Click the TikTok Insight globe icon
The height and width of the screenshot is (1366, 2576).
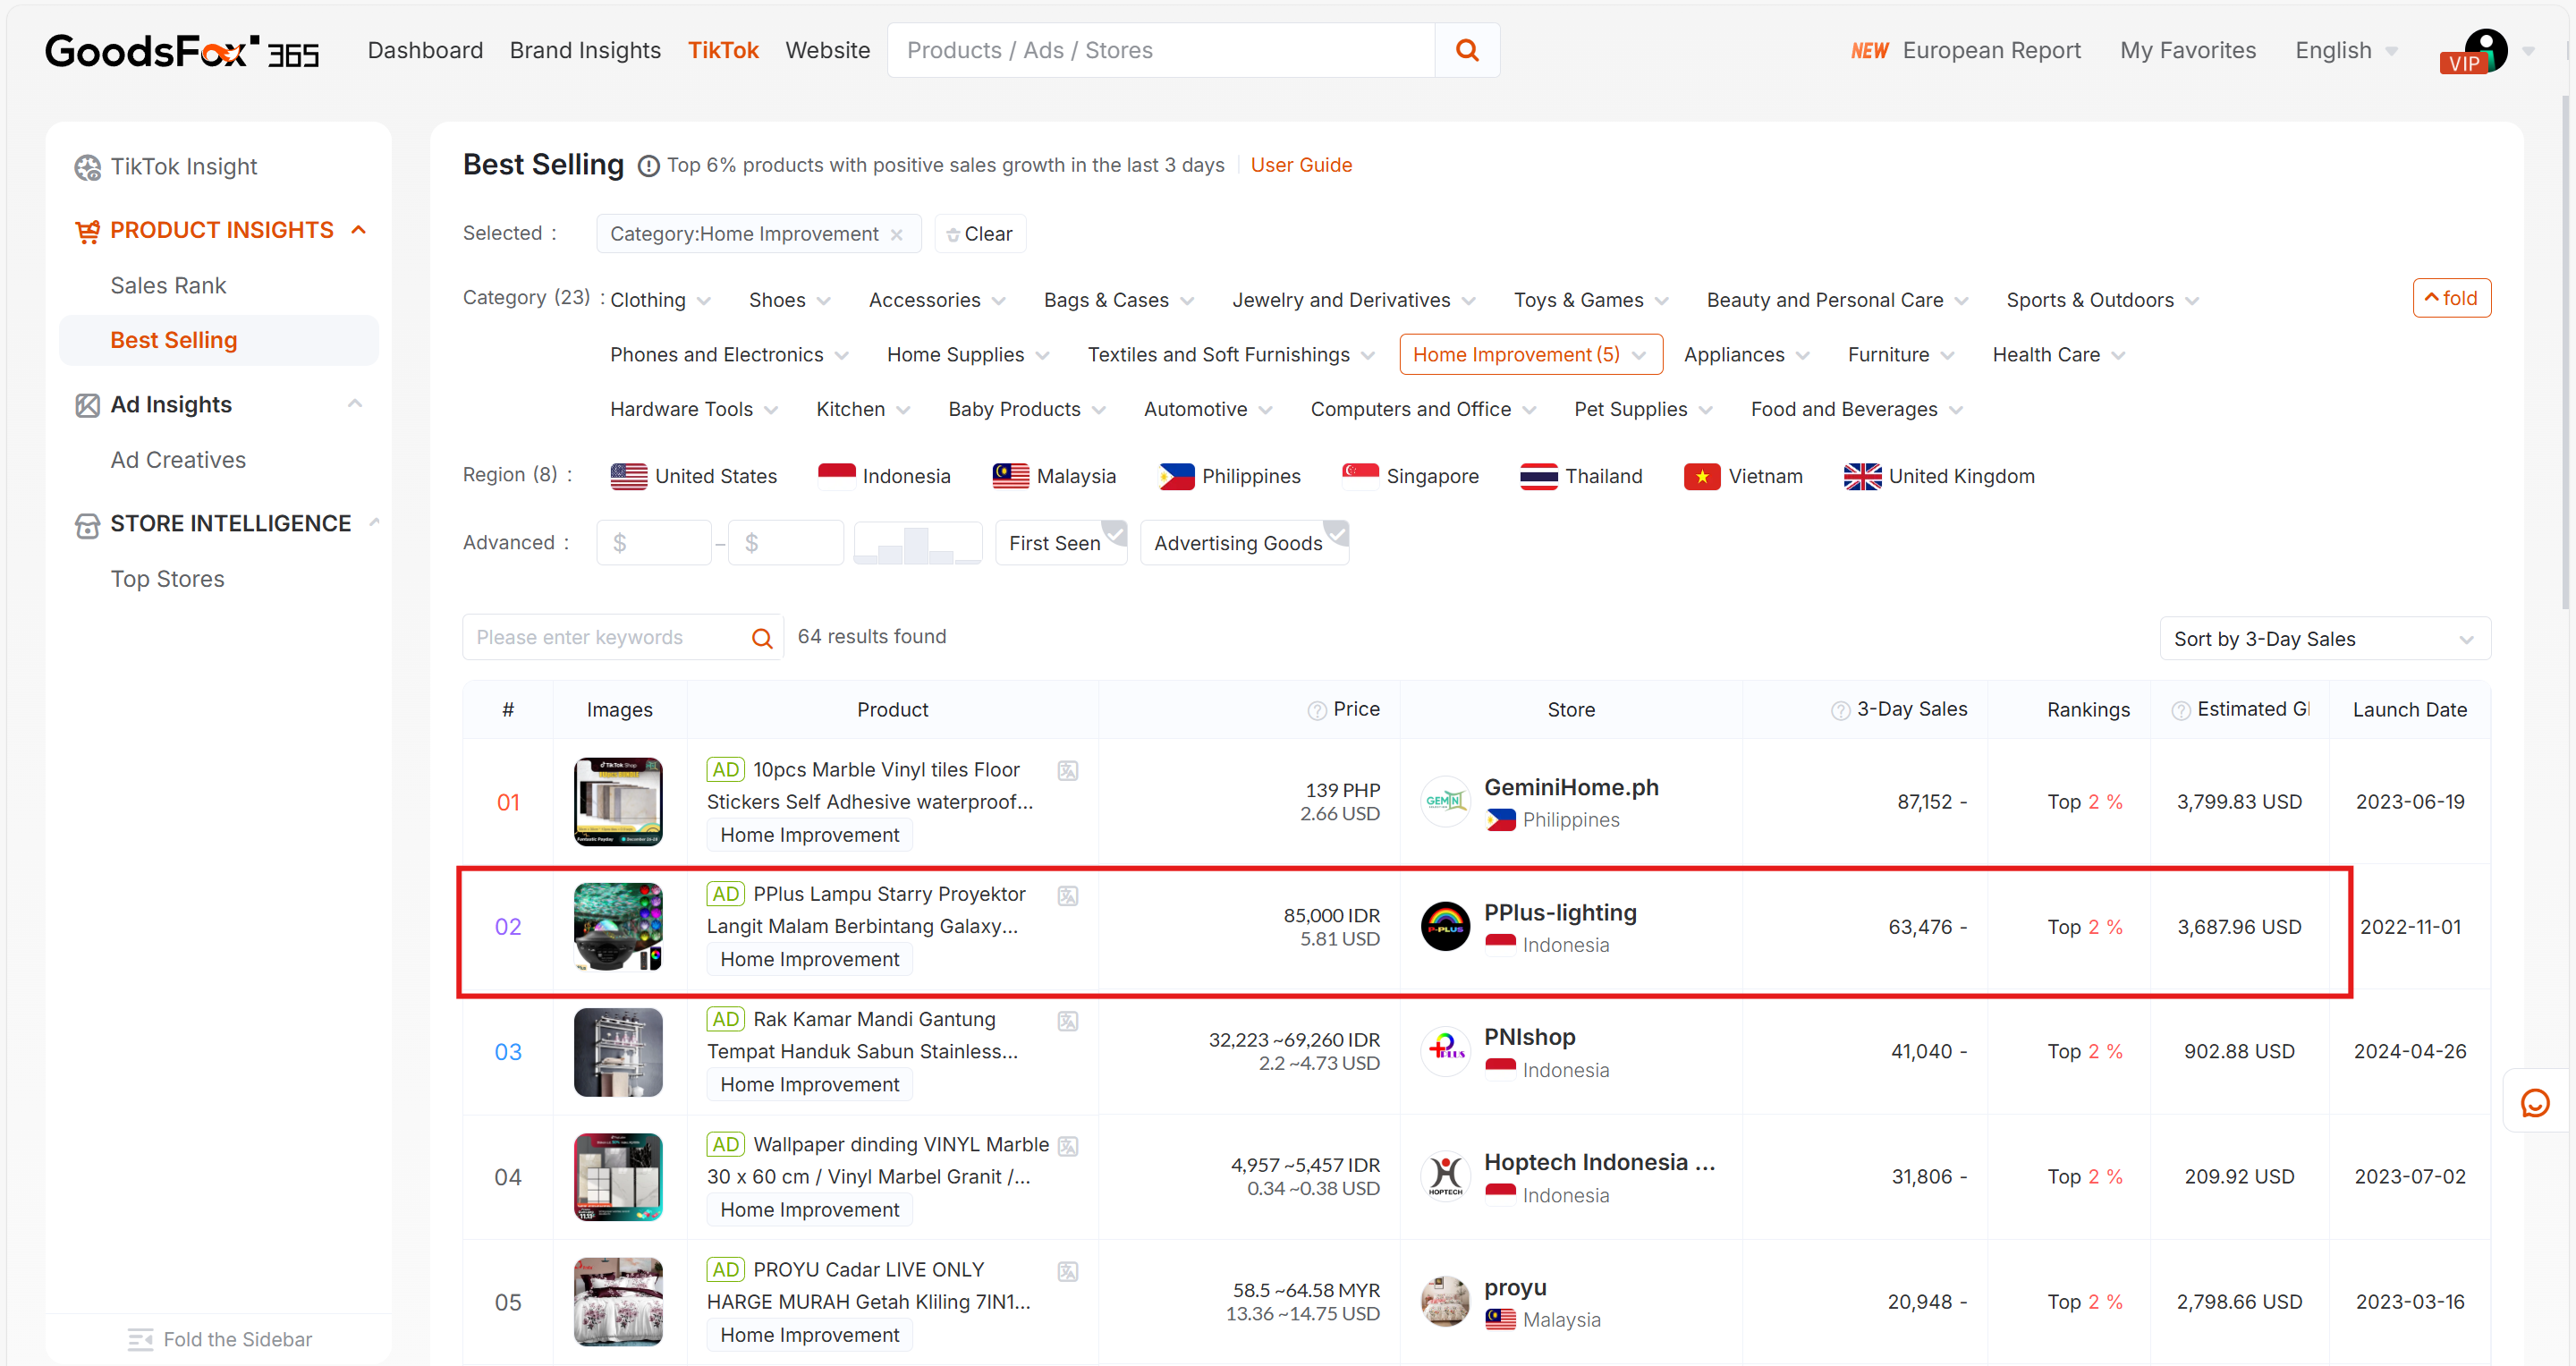point(88,167)
